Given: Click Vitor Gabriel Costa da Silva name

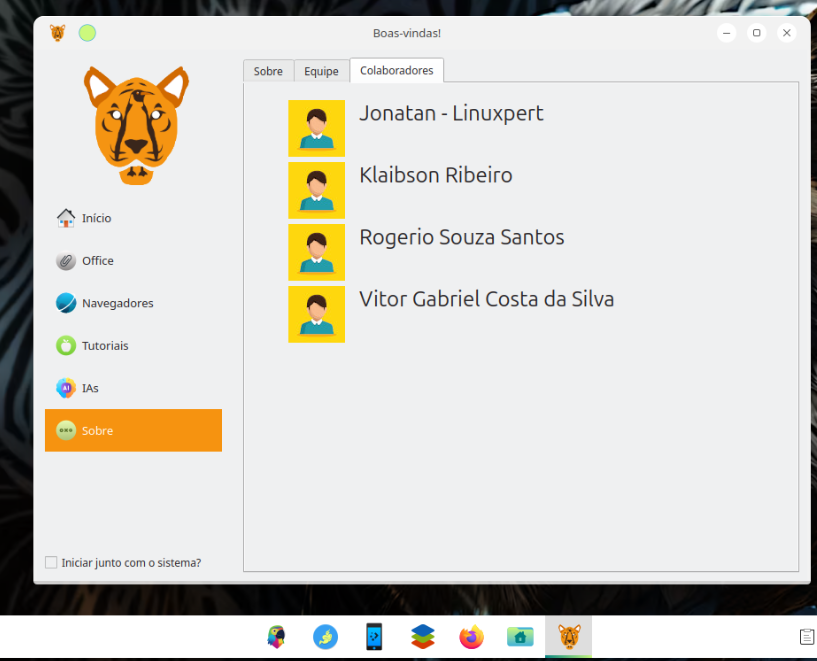Looking at the screenshot, I should pos(487,299).
